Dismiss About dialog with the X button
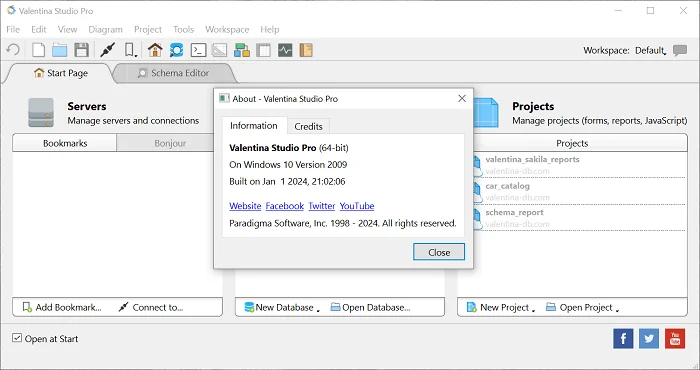Image resolution: width=700 pixels, height=370 pixels. tap(462, 99)
